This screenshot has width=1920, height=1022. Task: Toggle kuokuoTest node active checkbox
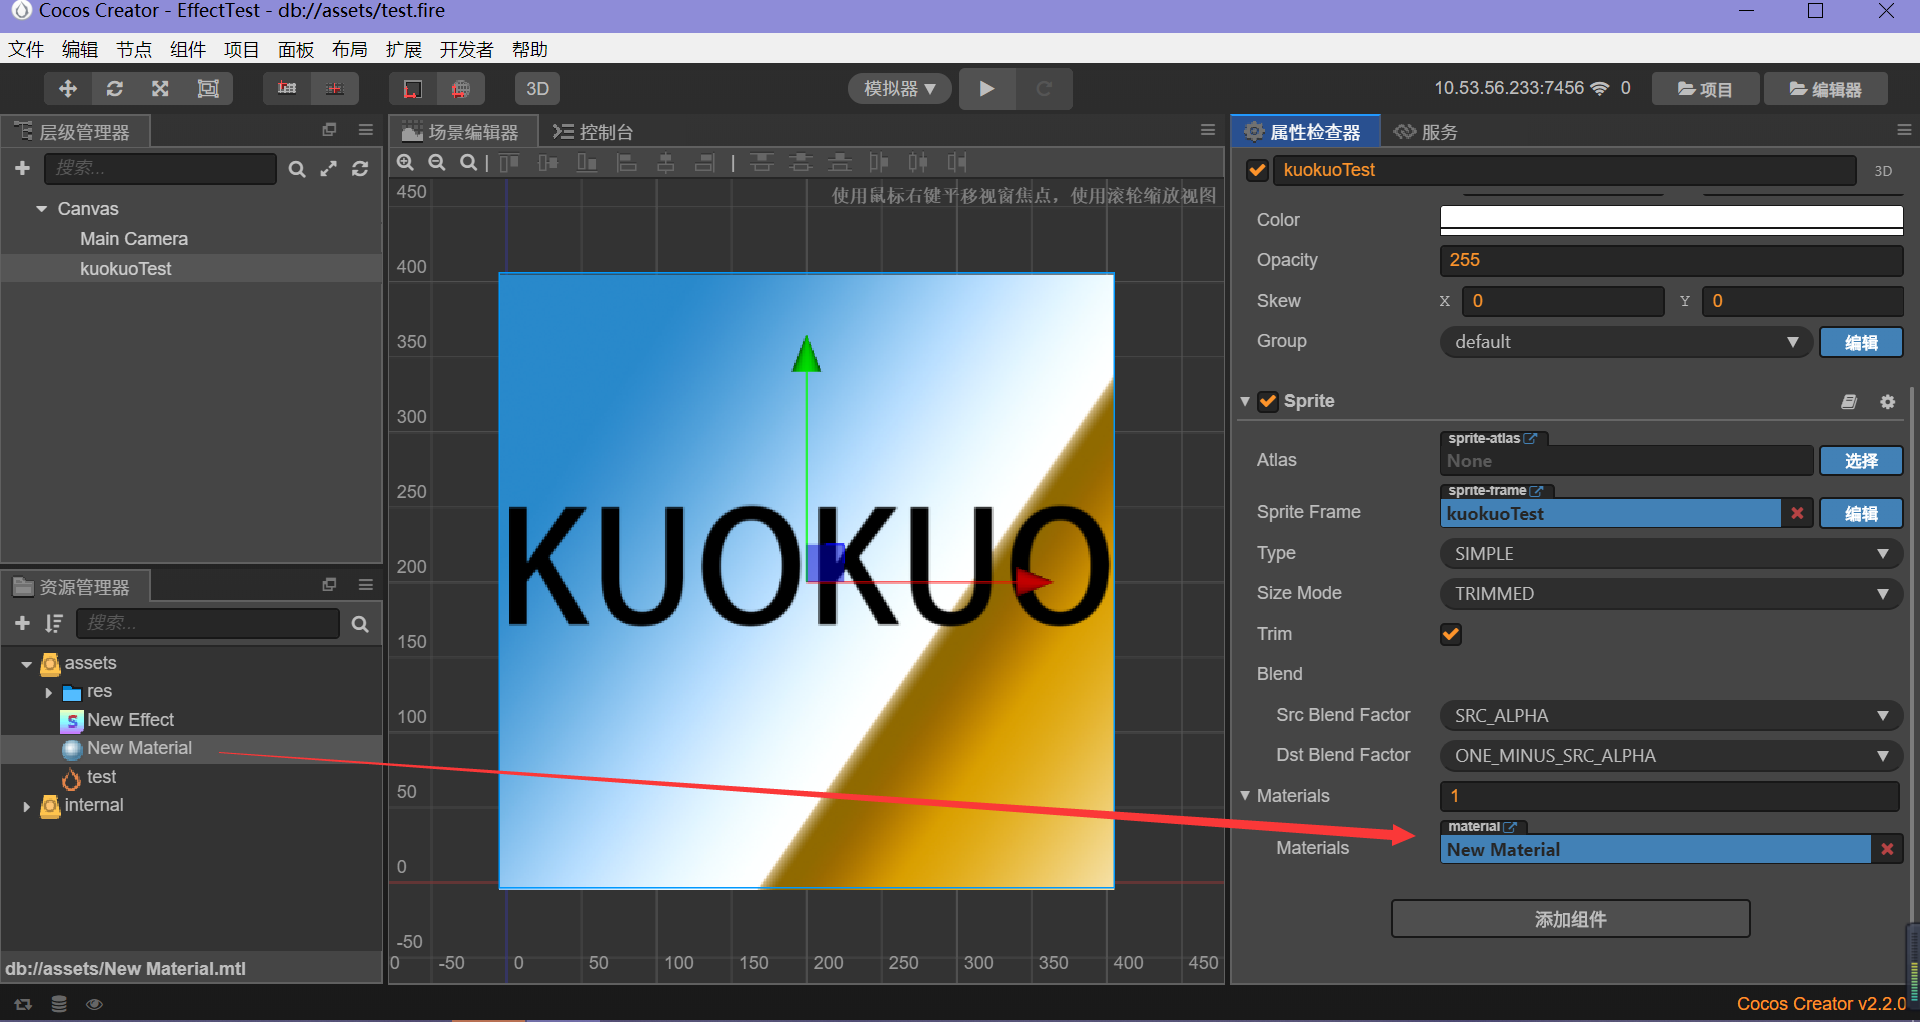(1258, 170)
